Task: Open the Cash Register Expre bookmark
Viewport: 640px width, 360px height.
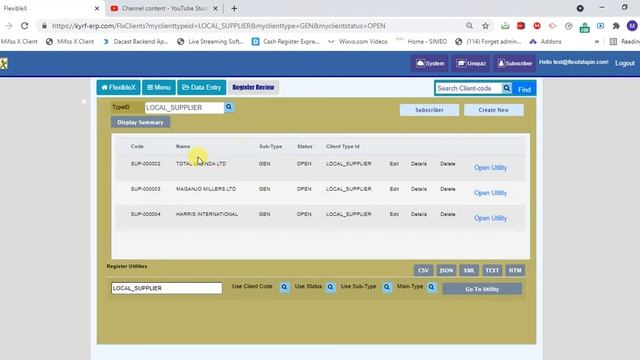Action: coord(286,42)
